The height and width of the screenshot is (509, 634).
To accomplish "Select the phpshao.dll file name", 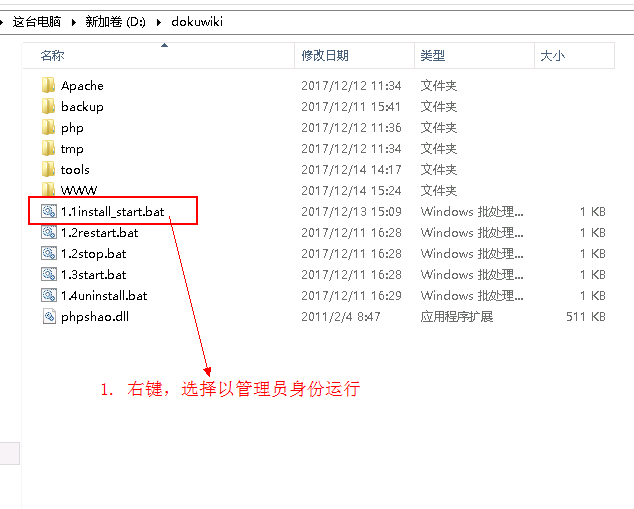I will (x=95, y=317).
